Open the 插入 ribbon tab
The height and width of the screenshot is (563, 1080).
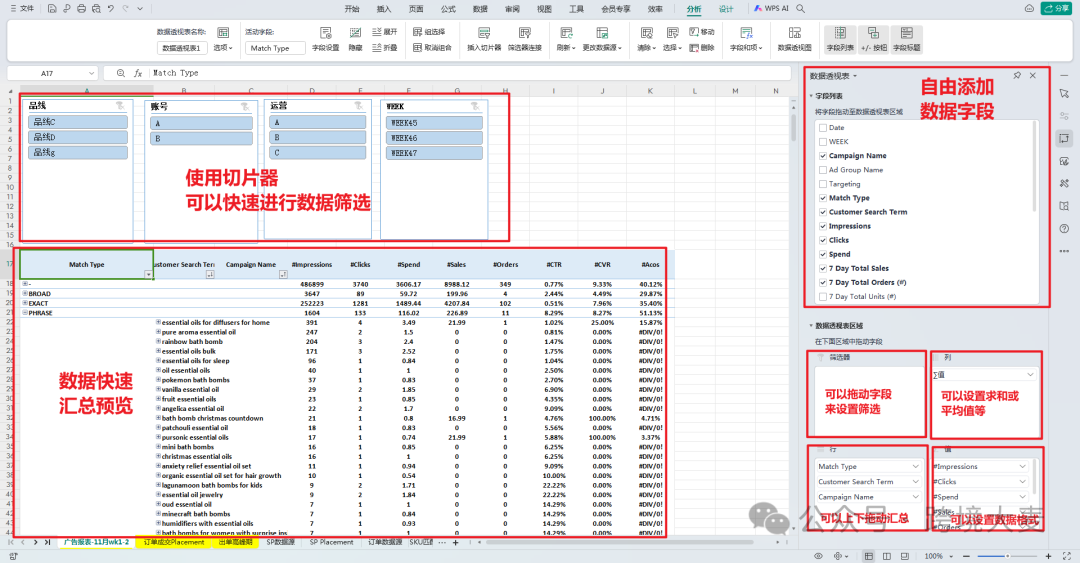coord(384,9)
